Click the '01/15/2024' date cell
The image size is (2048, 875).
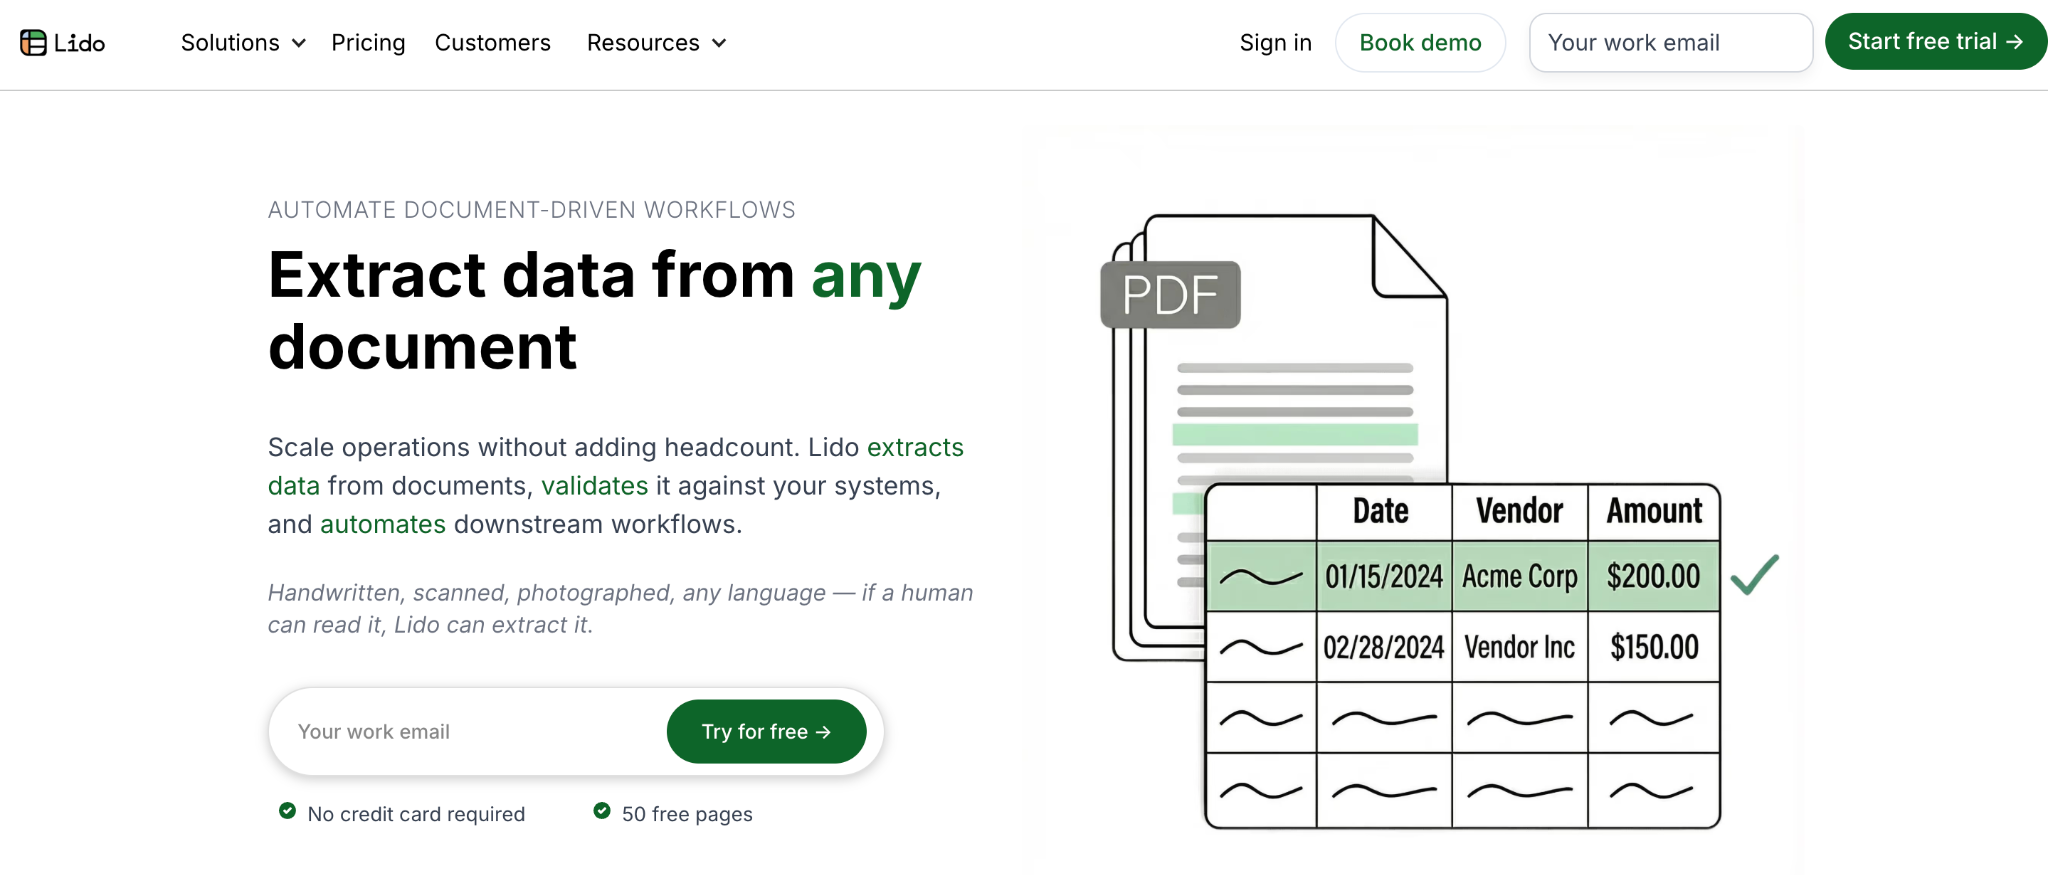point(1384,577)
